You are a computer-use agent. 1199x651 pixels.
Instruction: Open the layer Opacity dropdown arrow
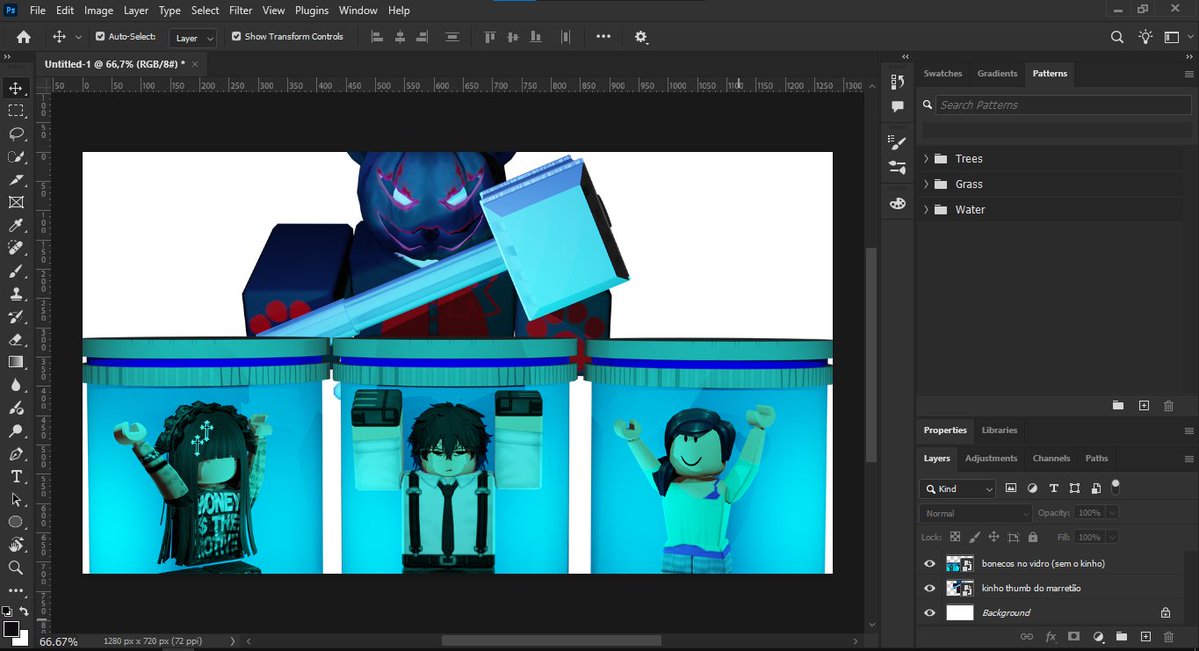[x=1113, y=513]
